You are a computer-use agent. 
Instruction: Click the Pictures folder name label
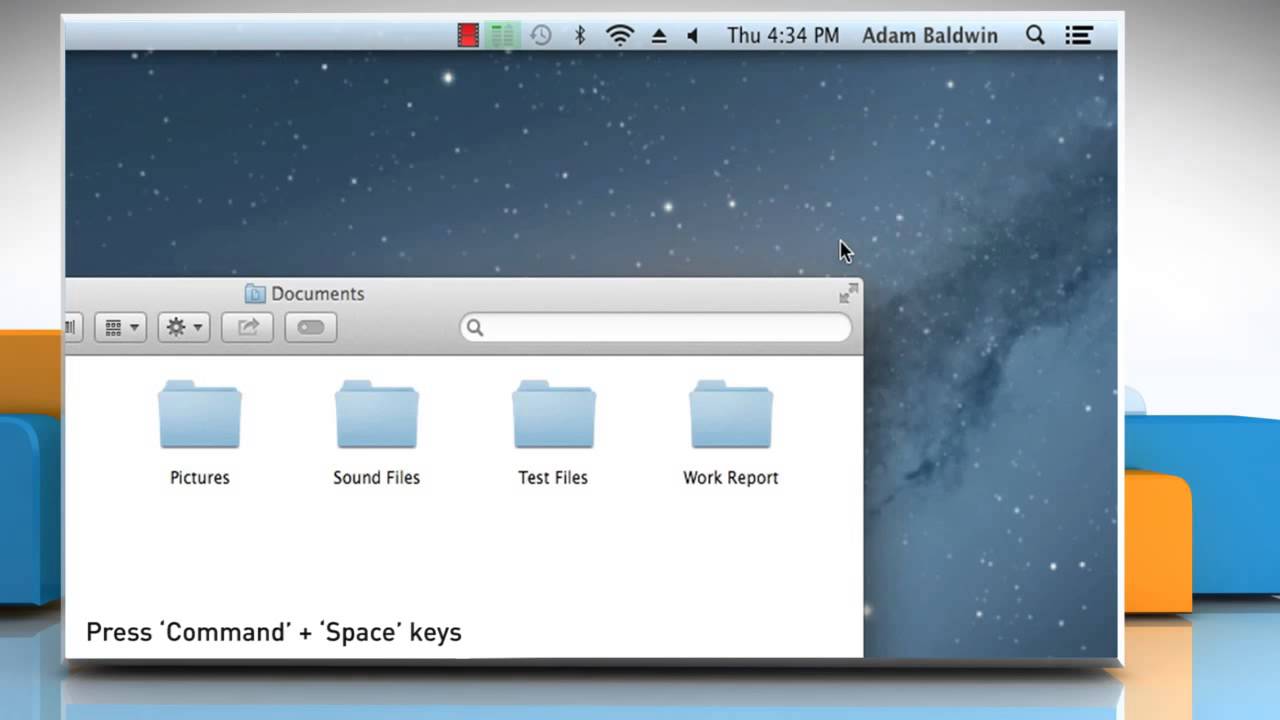tap(200, 478)
